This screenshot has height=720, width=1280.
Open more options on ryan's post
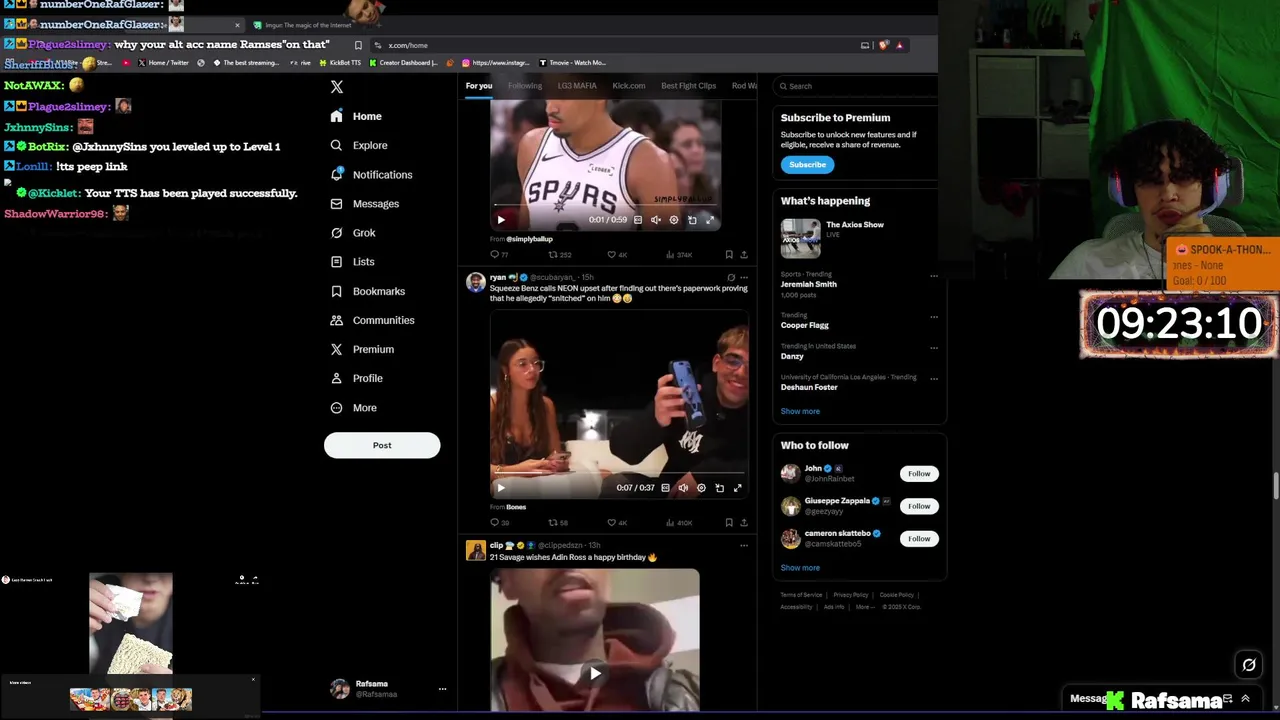coord(743,277)
